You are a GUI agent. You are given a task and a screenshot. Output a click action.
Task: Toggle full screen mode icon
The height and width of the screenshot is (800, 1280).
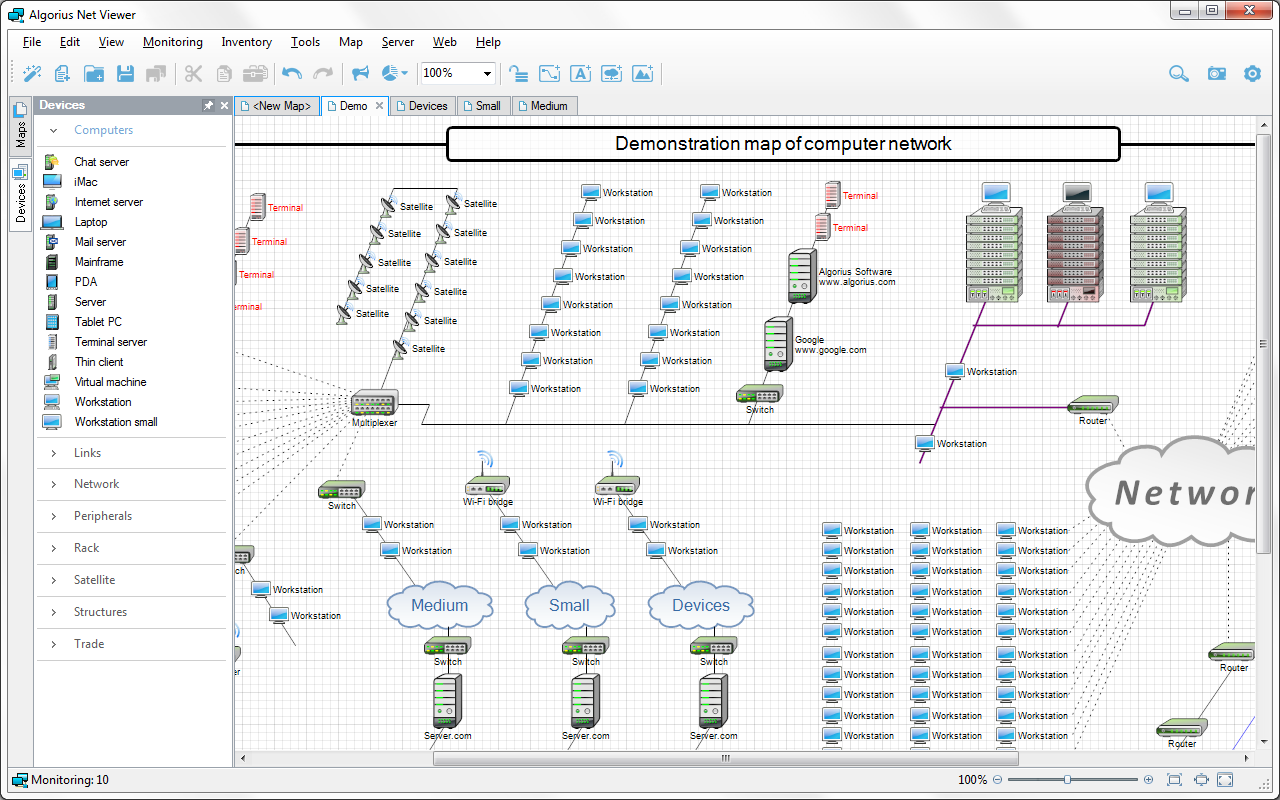(1225, 780)
